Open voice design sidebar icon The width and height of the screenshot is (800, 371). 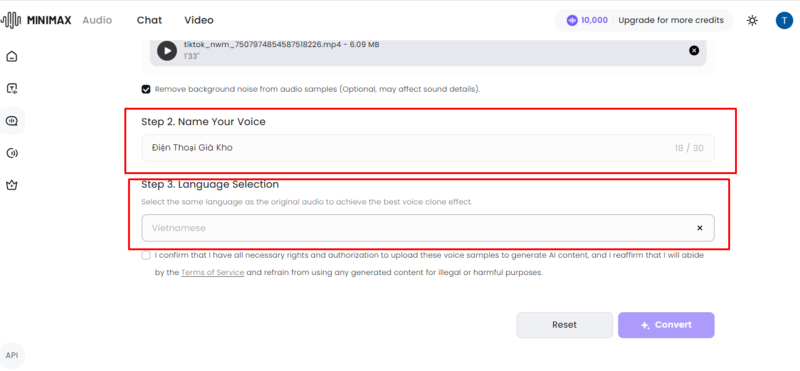tap(12, 153)
